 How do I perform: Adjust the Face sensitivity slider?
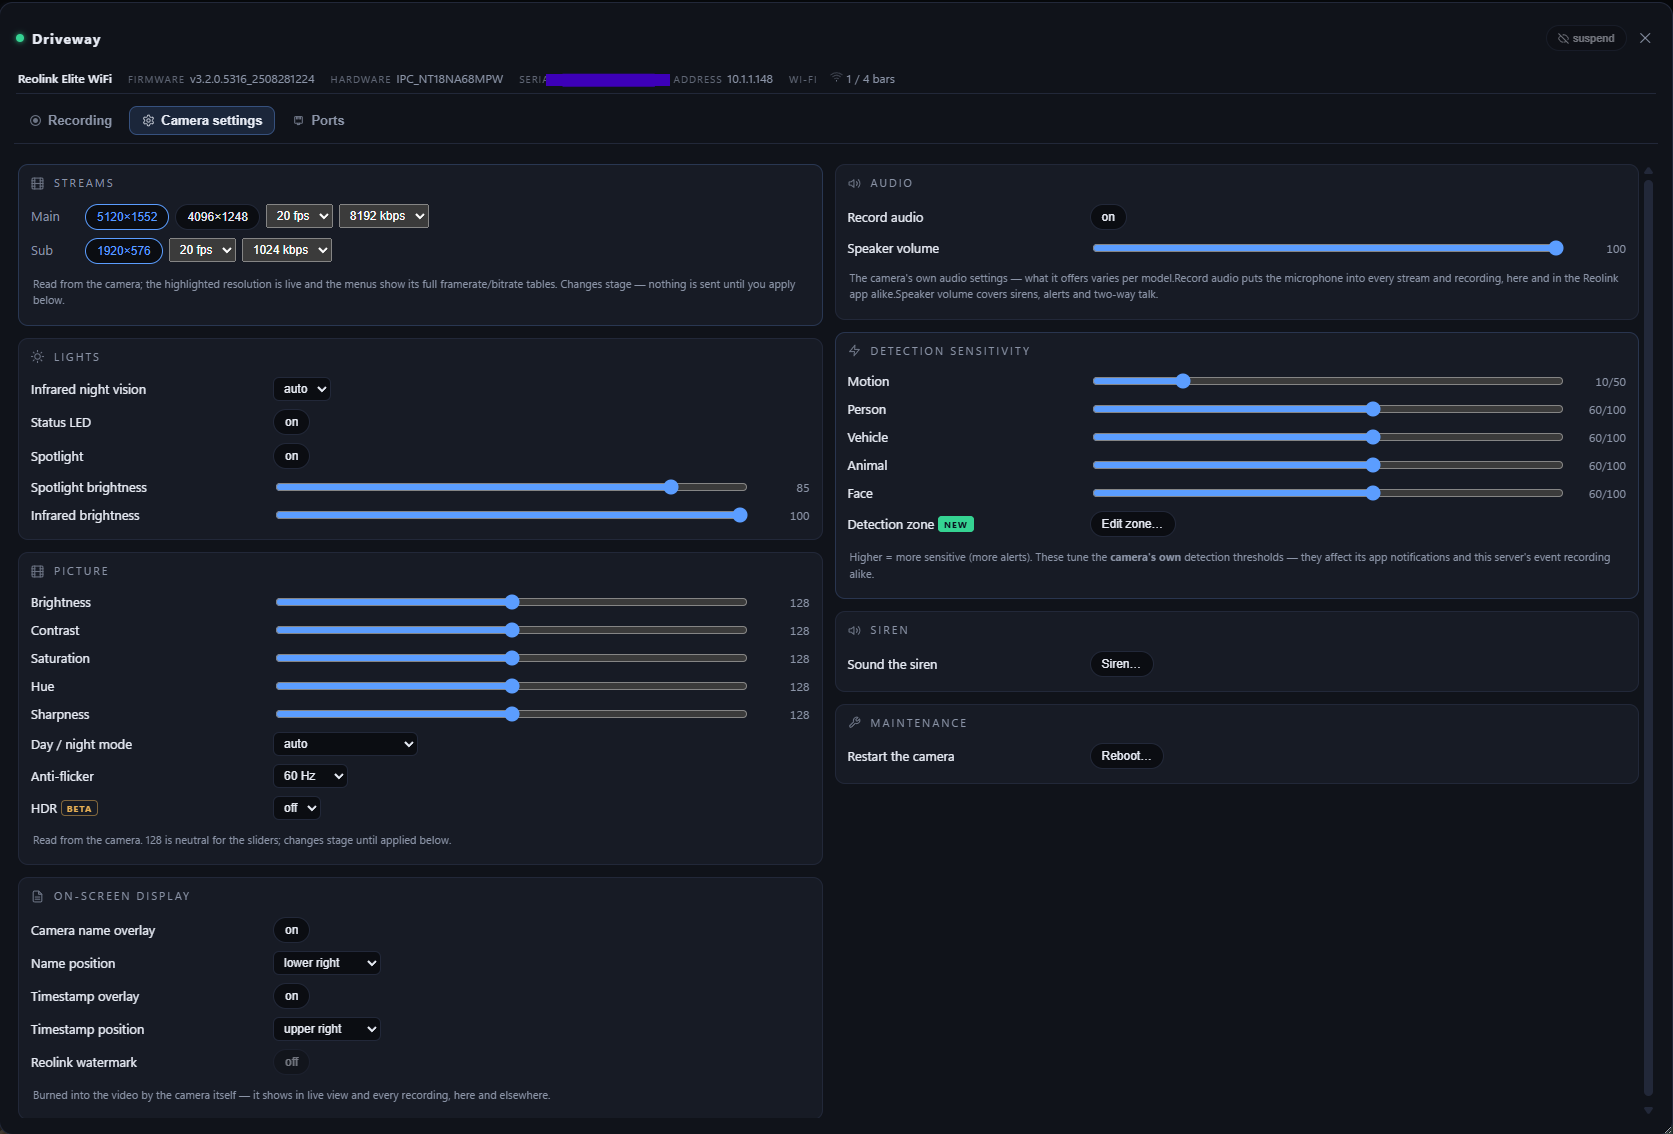point(1328,493)
